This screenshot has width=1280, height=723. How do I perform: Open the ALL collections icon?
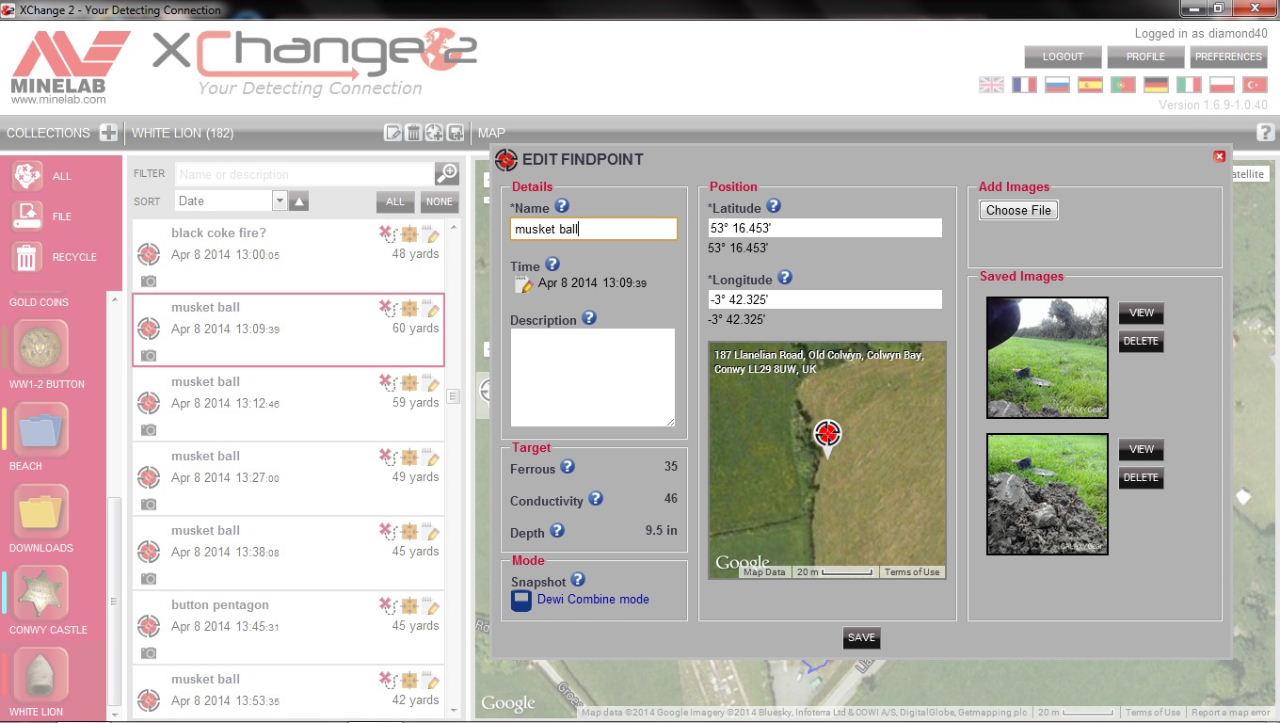tap(27, 175)
